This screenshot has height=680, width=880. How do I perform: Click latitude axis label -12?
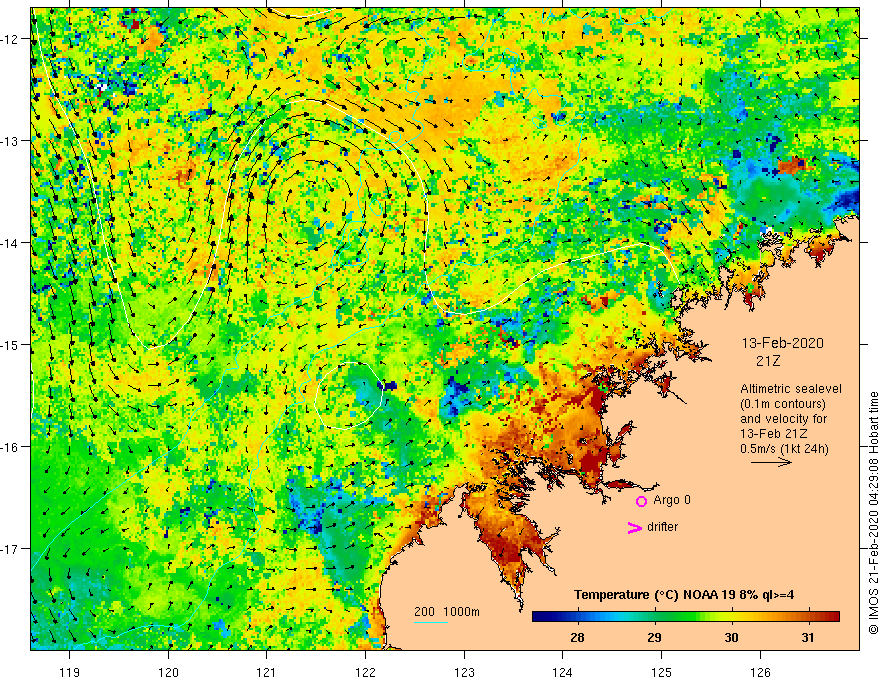pos(10,39)
